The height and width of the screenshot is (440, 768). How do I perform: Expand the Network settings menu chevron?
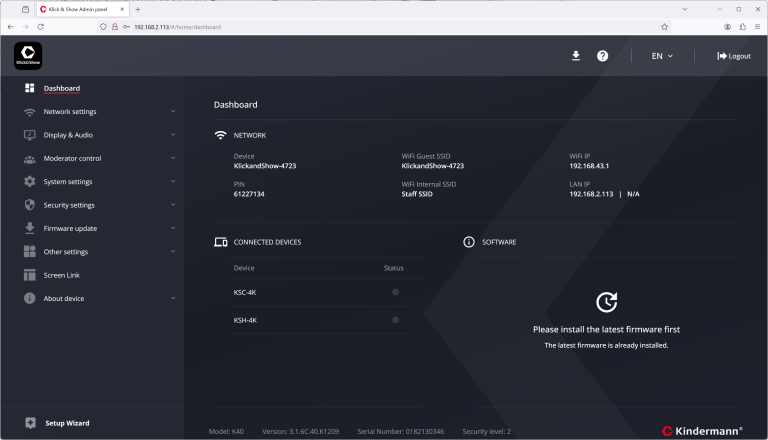click(173, 112)
